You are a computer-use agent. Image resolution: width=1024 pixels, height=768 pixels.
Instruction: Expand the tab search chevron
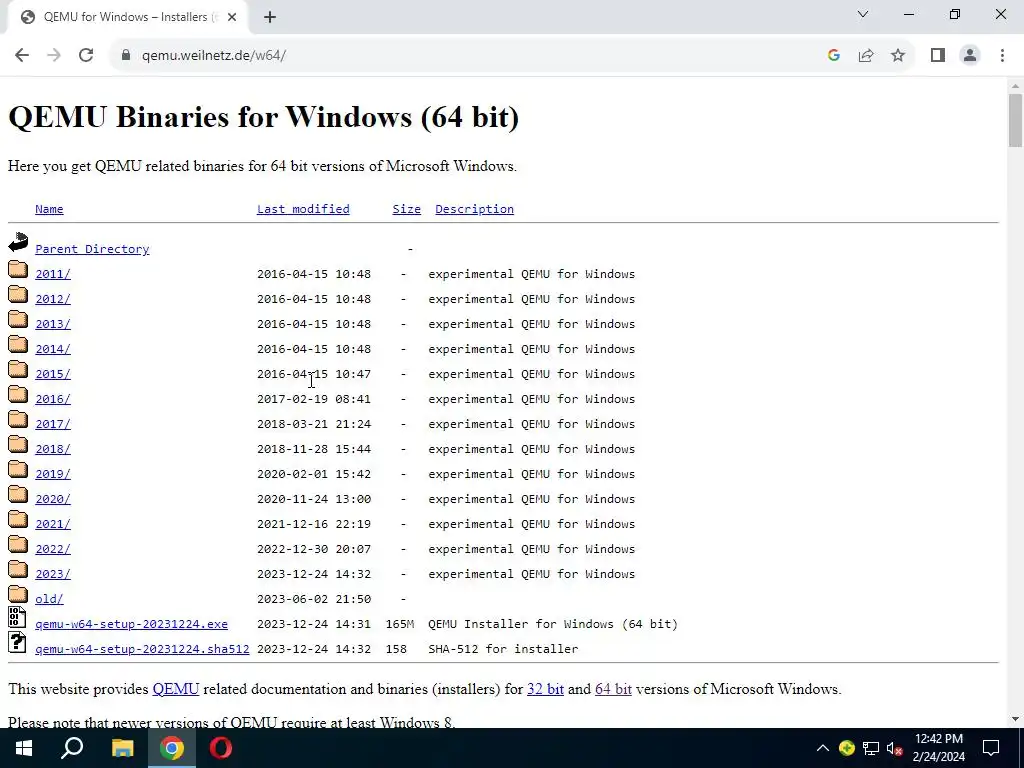(863, 14)
